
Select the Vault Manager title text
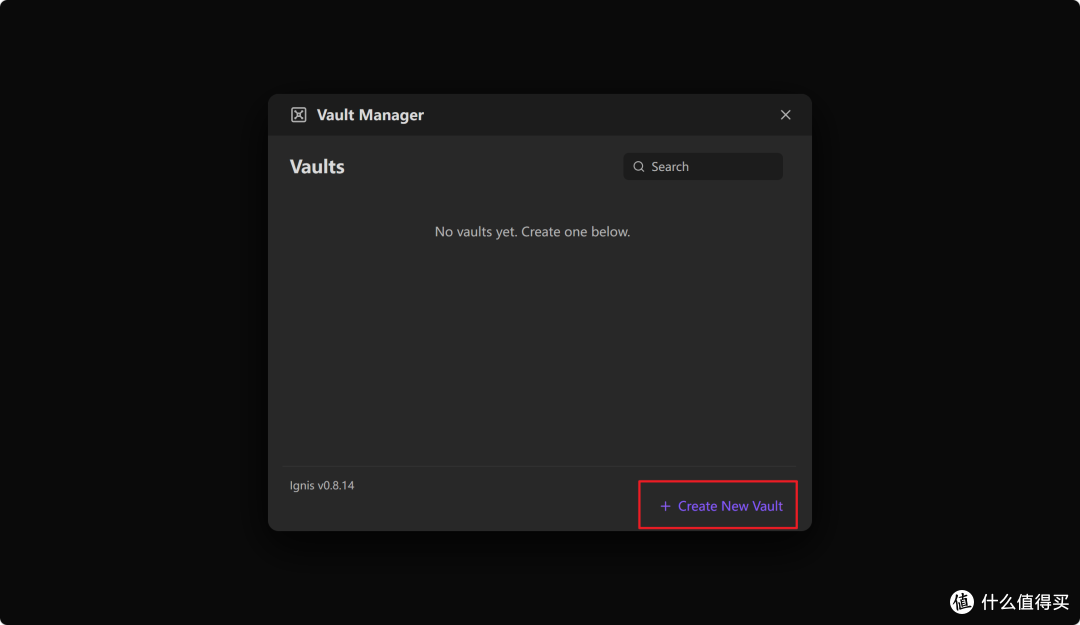pos(370,115)
